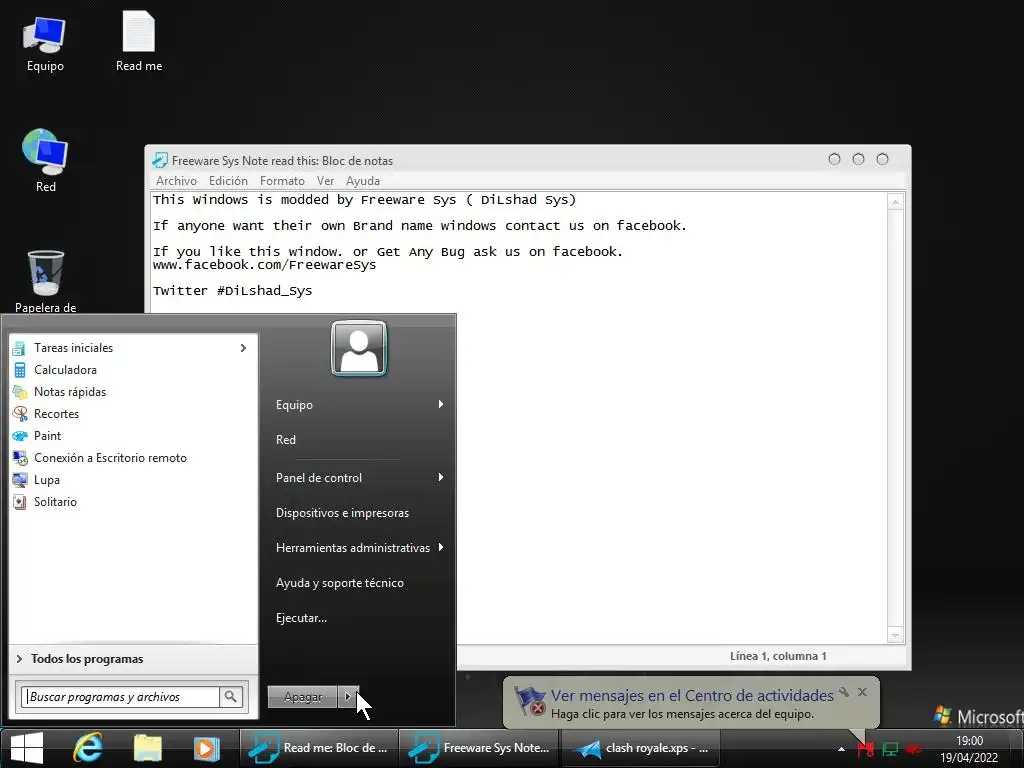Click the Notepad window title icon
The image size is (1024, 768).
(160, 160)
